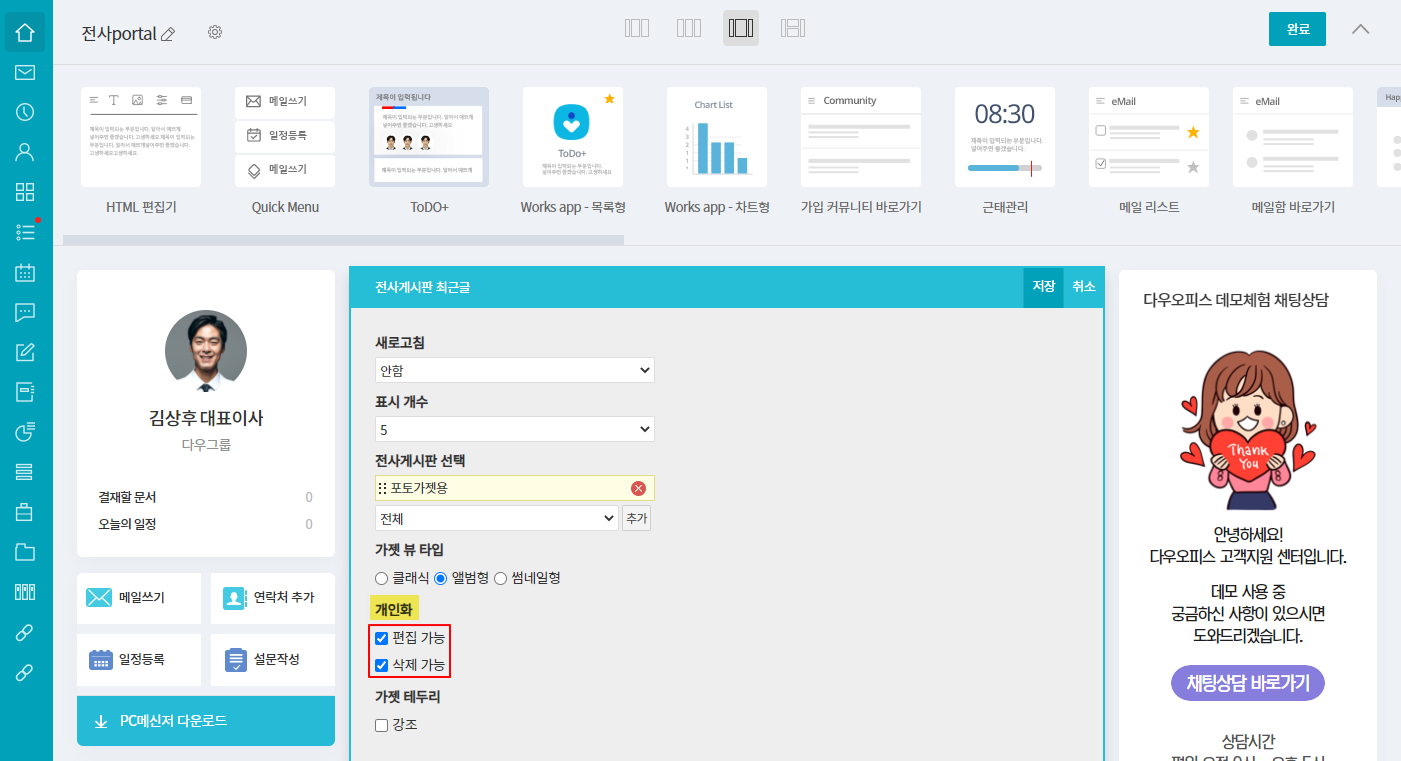Click the 완료 button

click(1297, 29)
